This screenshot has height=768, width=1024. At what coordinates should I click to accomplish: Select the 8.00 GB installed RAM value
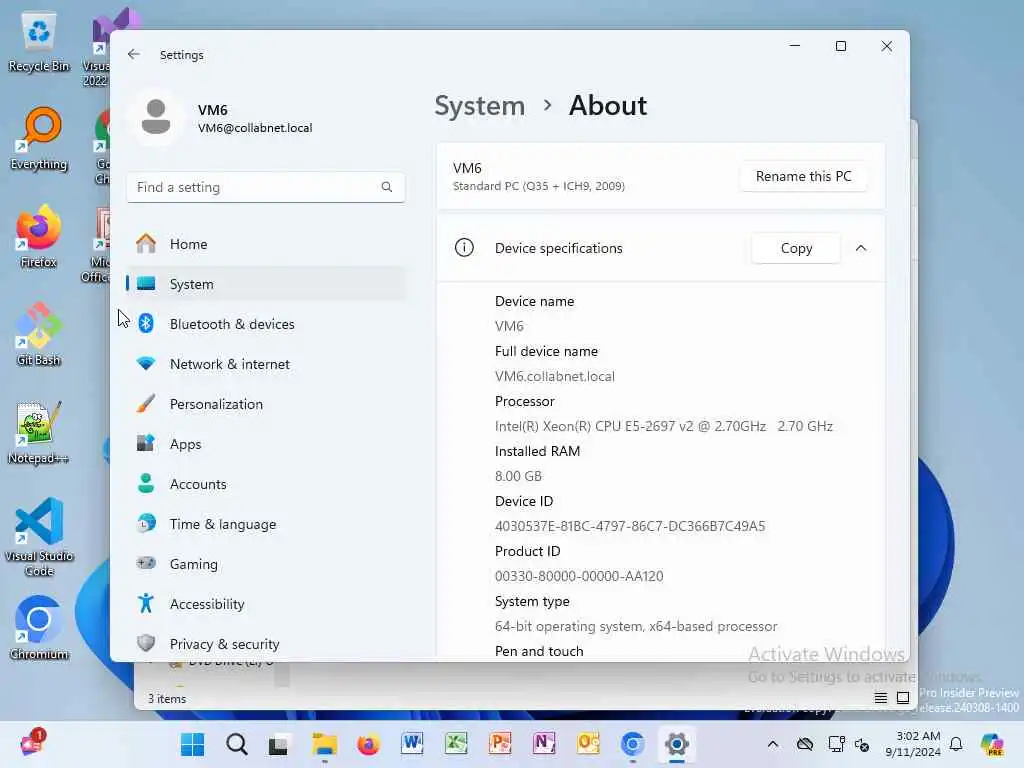pyautogui.click(x=518, y=476)
